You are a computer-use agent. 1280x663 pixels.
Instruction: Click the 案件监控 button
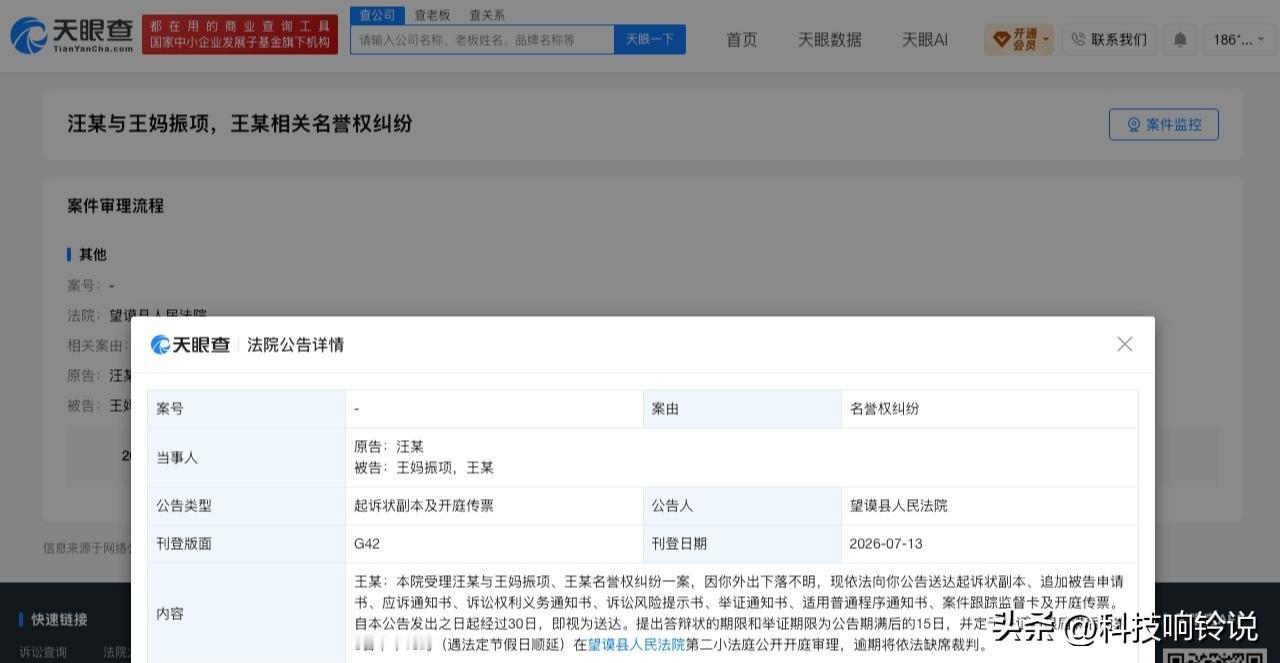tap(1163, 125)
